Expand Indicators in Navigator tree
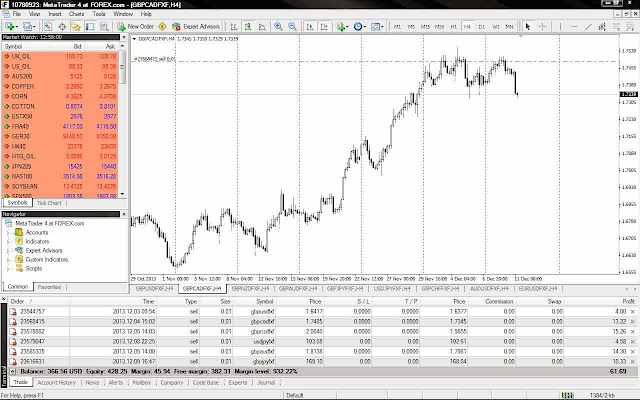640x400 pixels. (x=8, y=242)
